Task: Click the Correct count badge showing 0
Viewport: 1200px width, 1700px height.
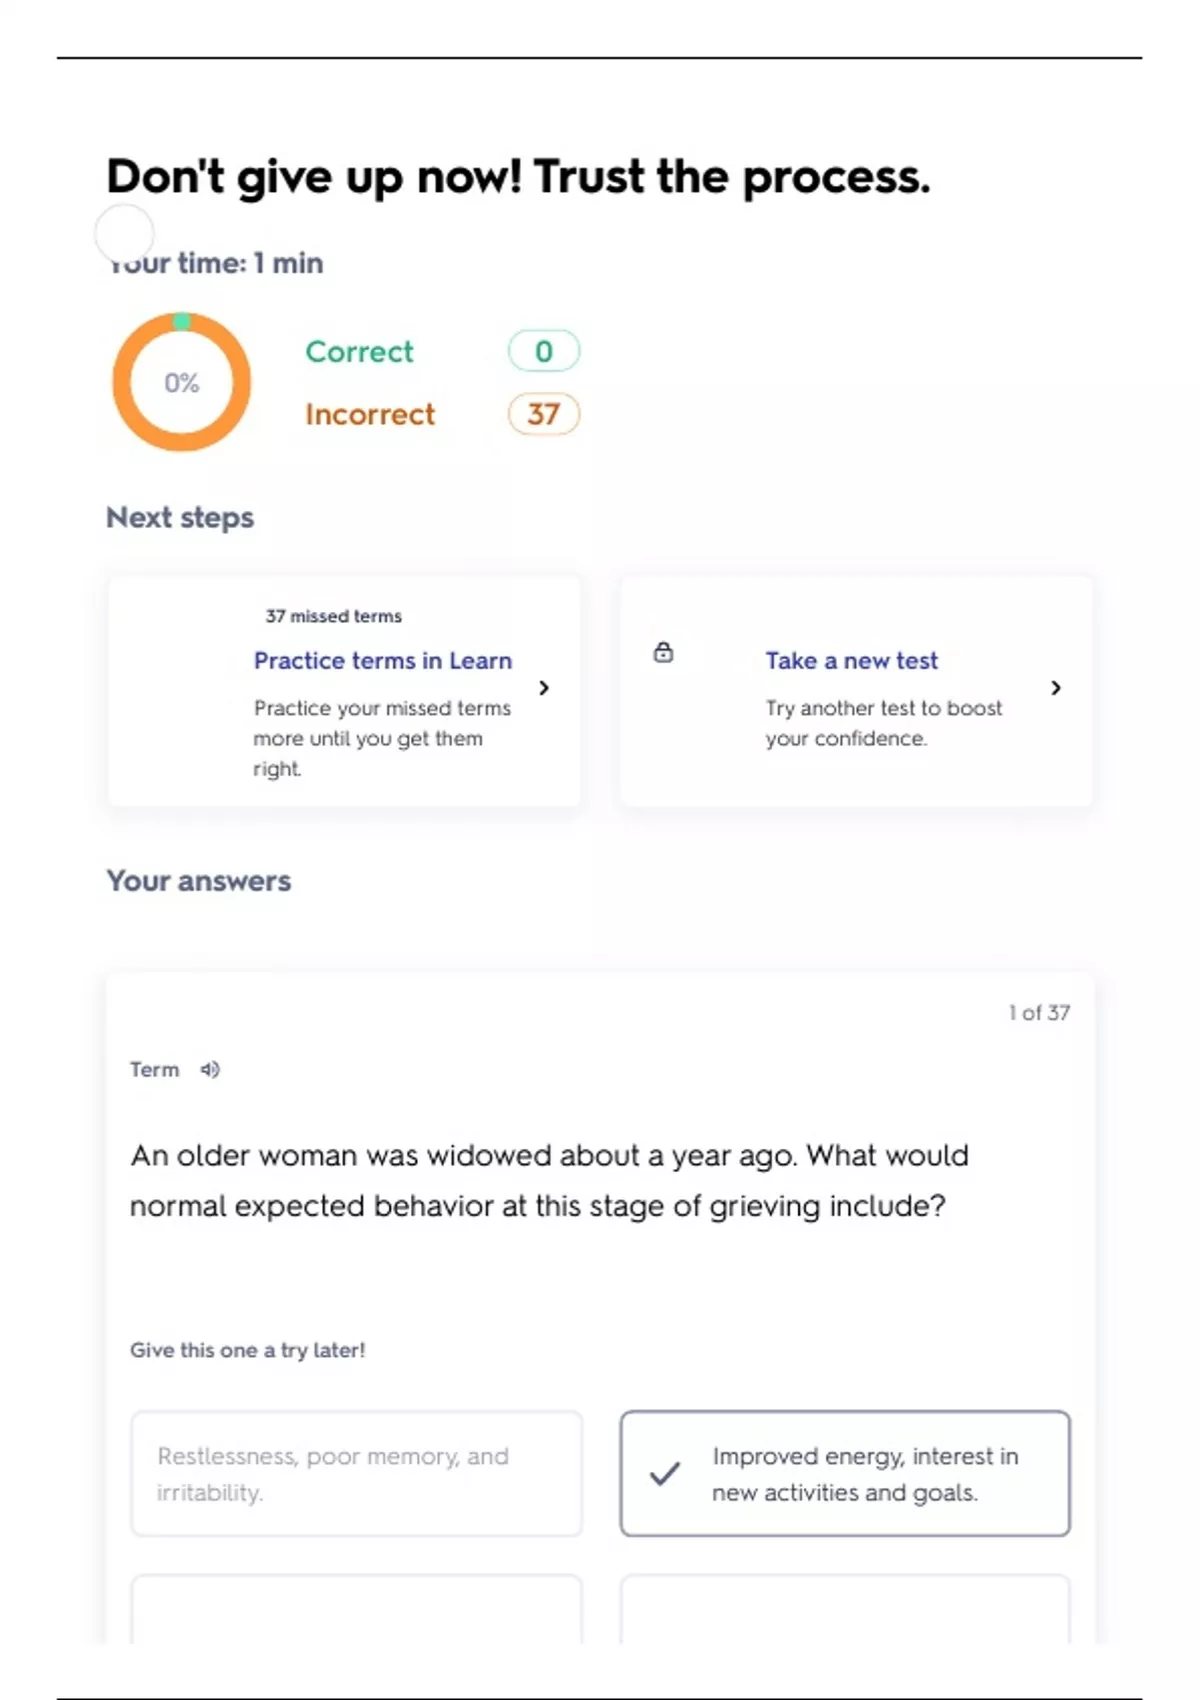Action: click(x=543, y=351)
